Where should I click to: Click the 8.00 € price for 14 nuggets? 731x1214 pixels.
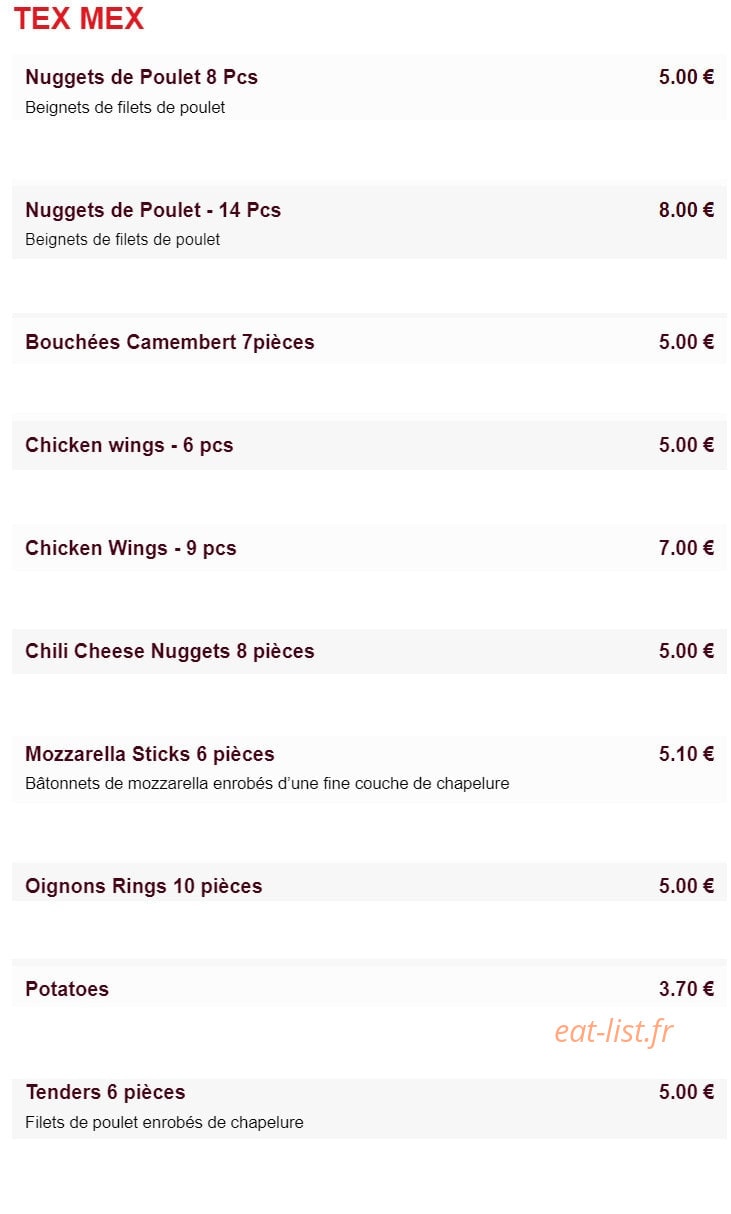[686, 210]
